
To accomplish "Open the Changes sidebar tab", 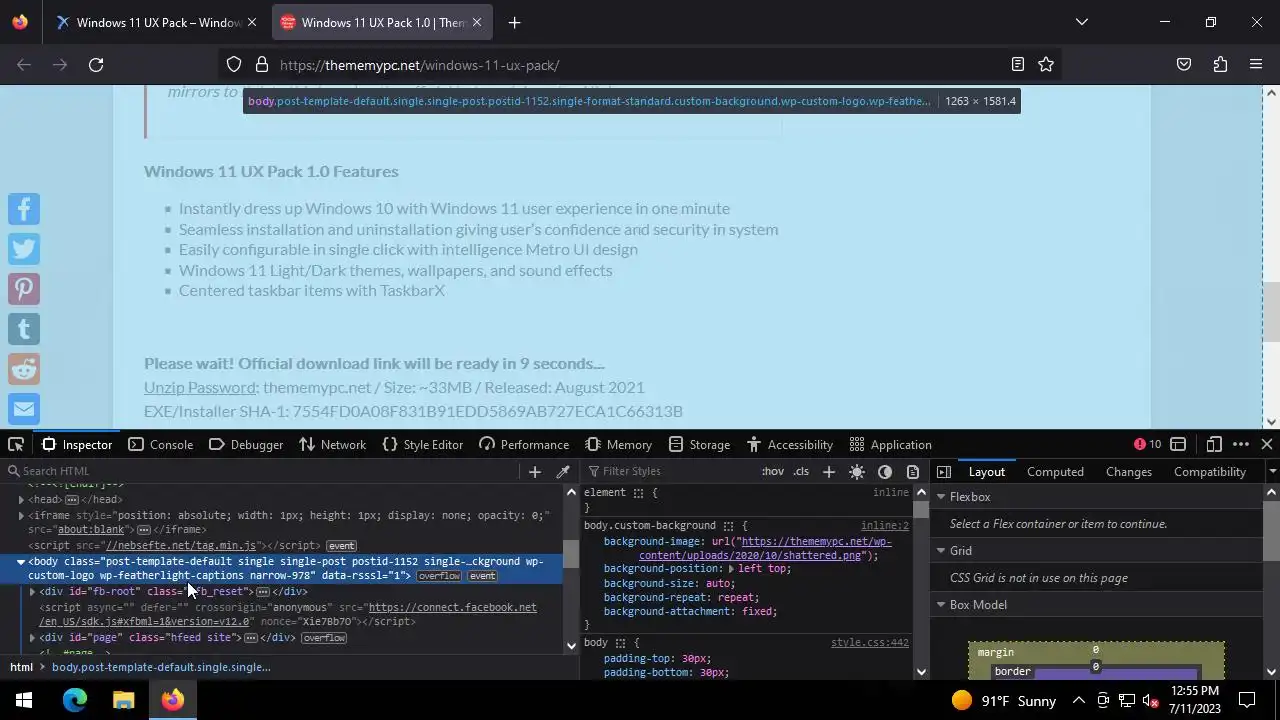I will (1129, 471).
